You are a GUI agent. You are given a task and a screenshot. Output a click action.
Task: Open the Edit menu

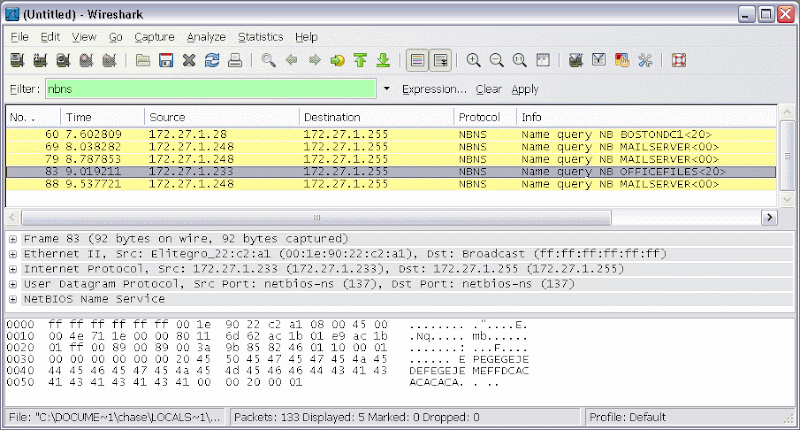tap(50, 37)
